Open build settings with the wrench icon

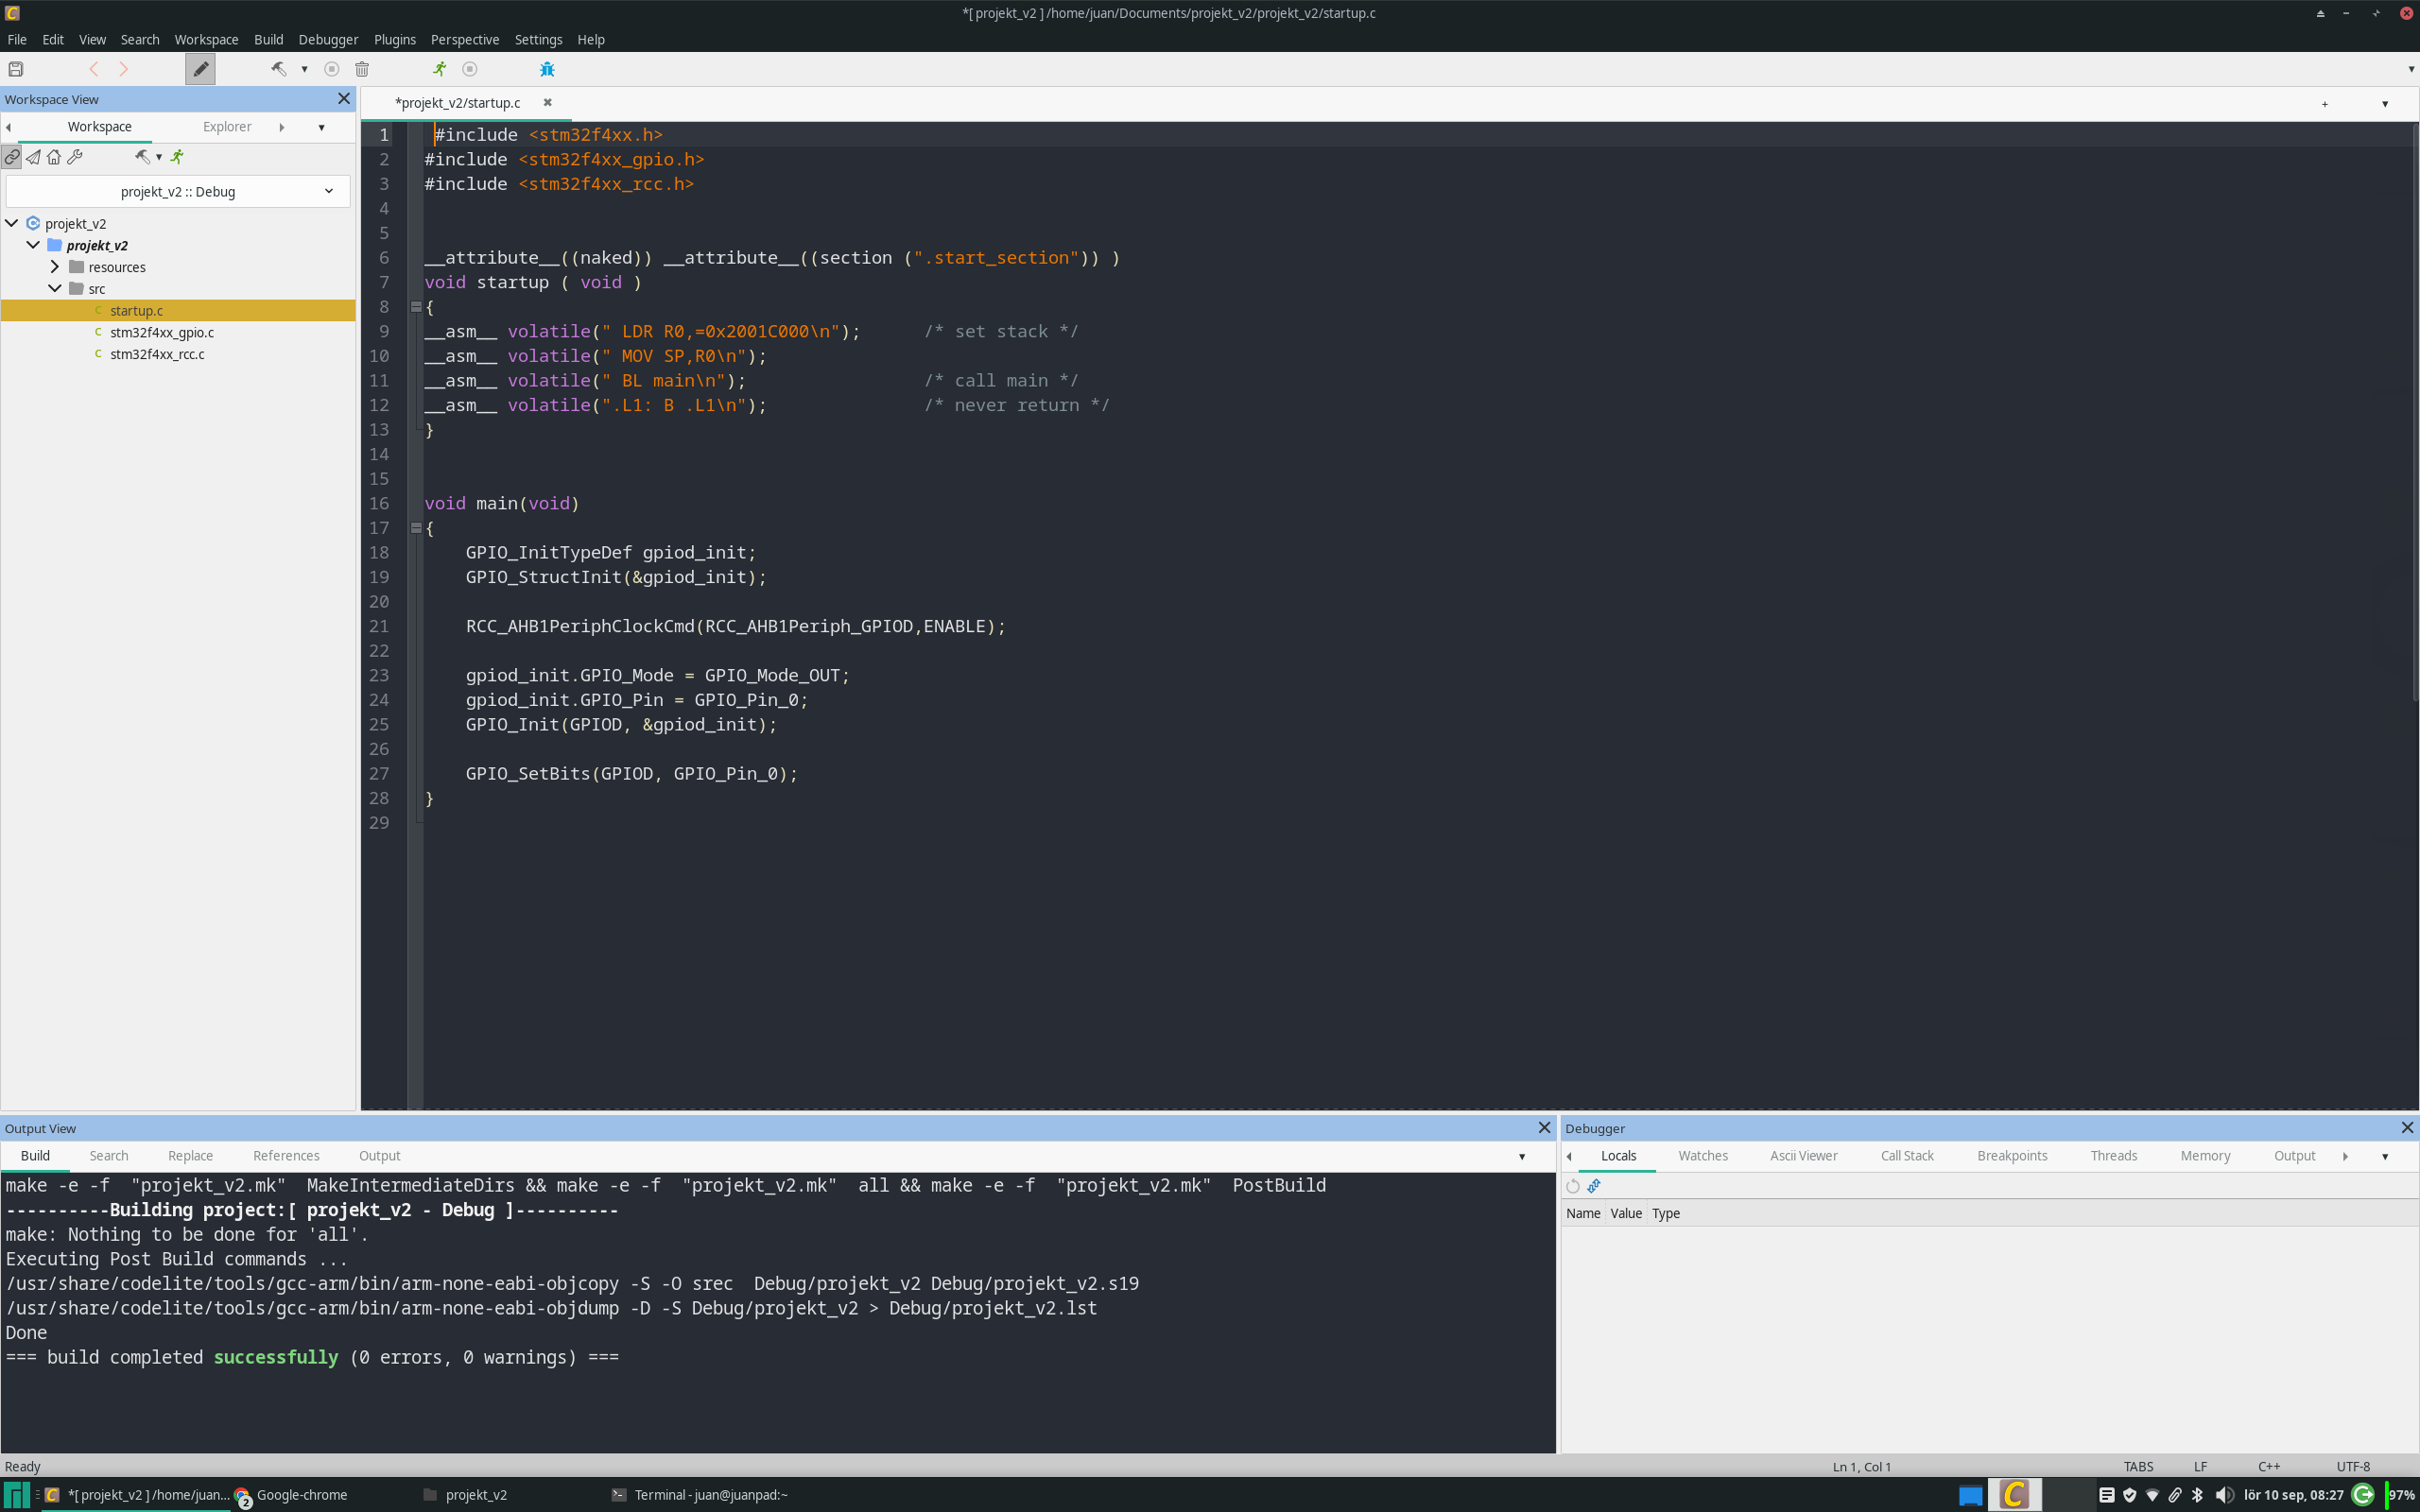75,157
